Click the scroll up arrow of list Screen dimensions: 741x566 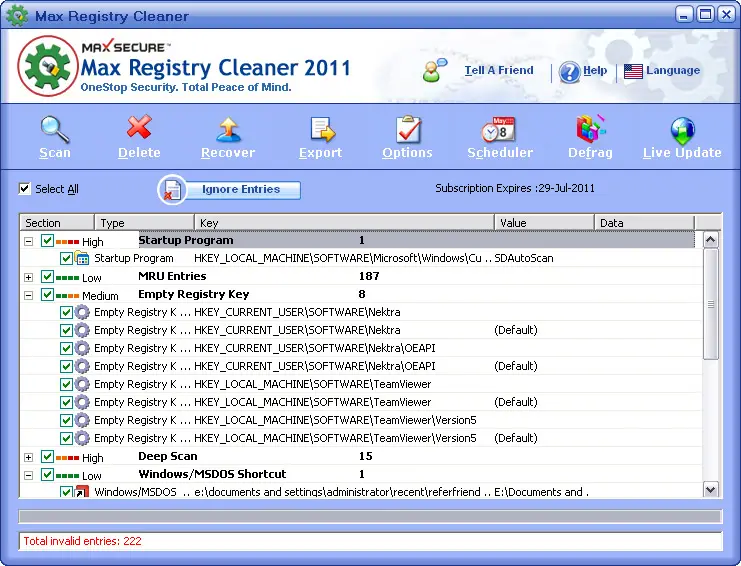pos(710,240)
